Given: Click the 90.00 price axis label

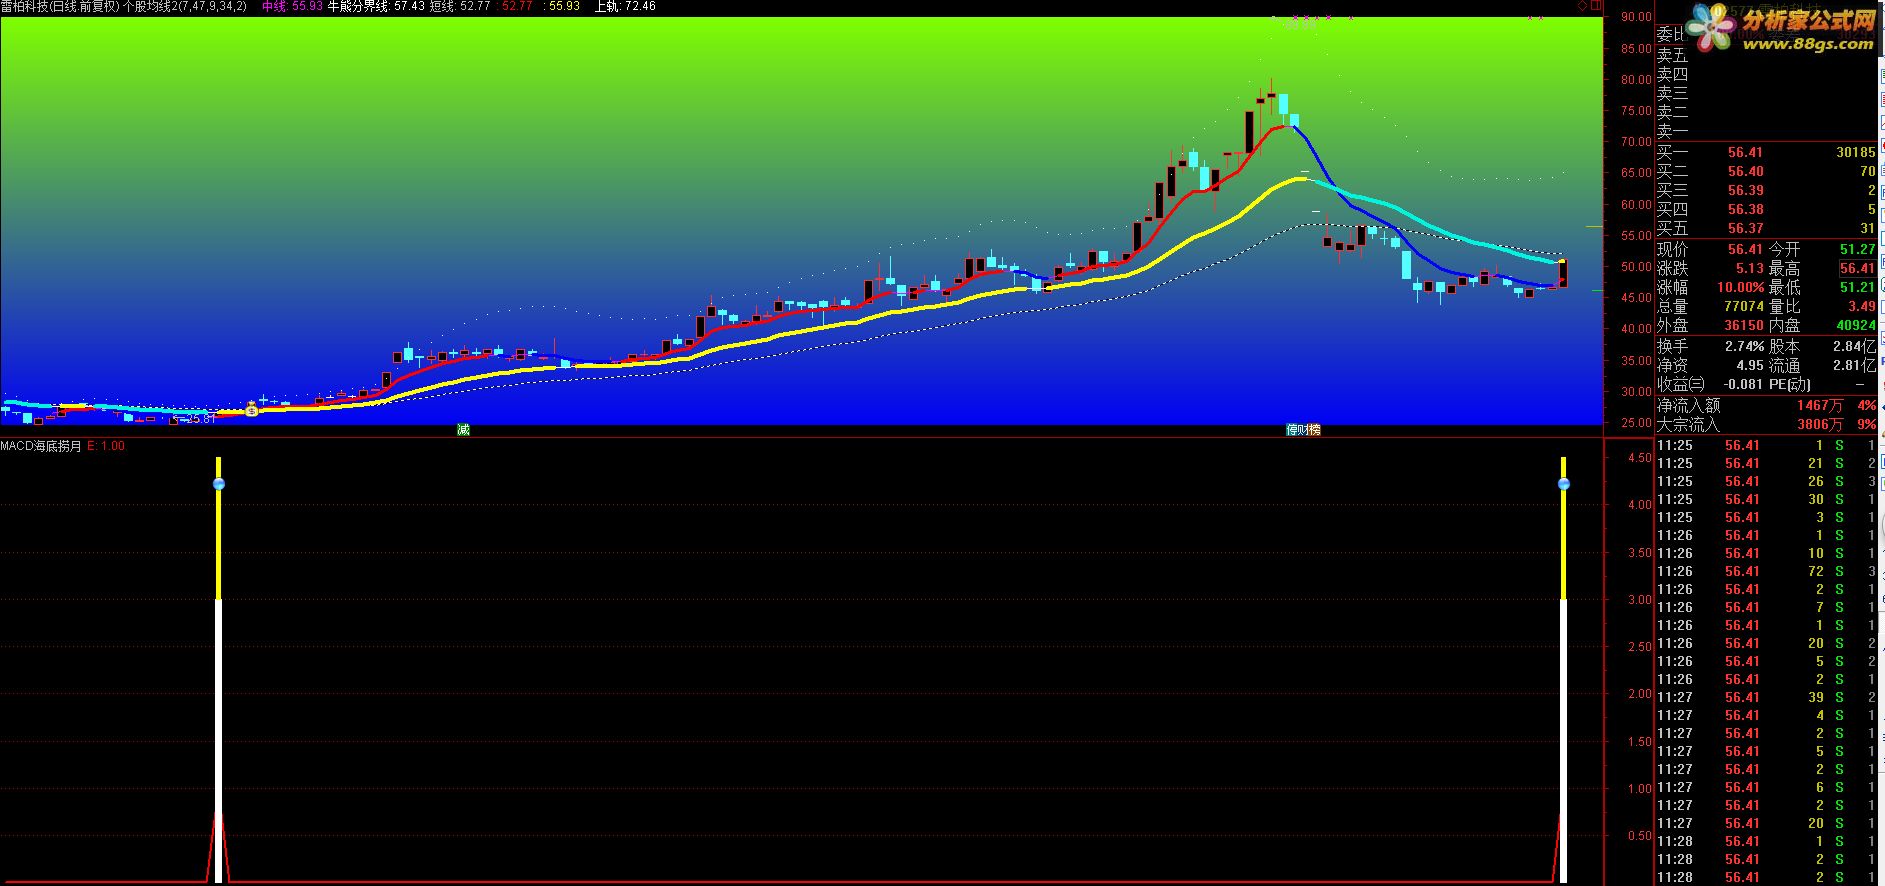Looking at the screenshot, I should [x=1636, y=17].
